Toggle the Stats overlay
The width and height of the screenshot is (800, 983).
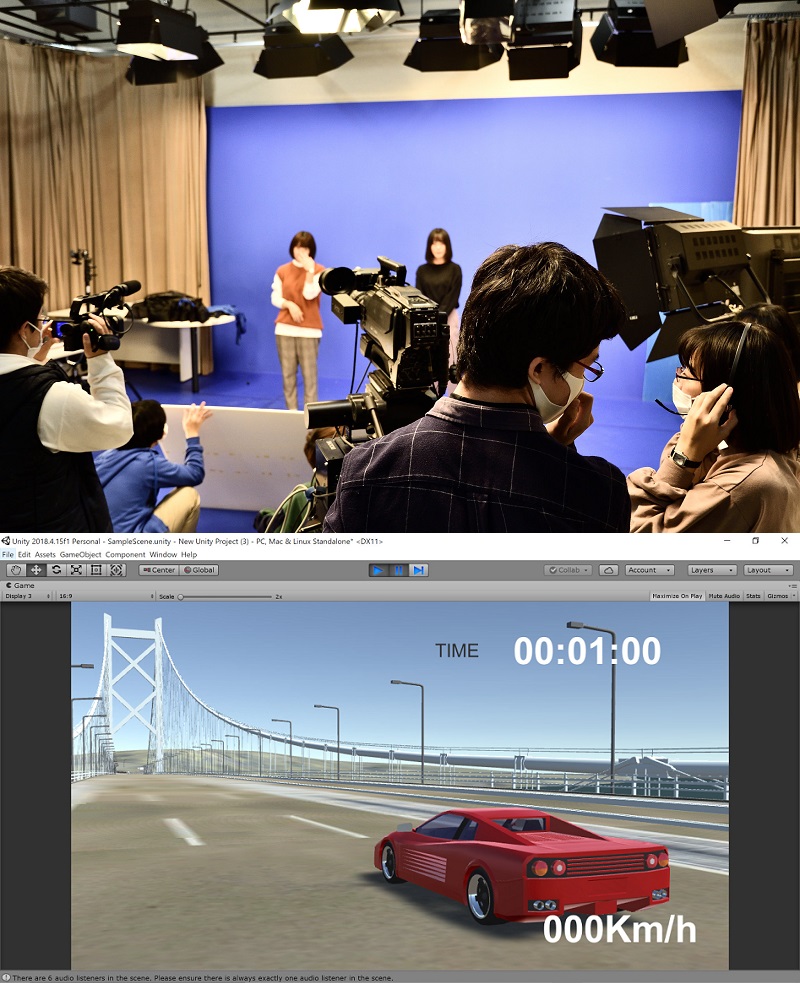point(753,596)
